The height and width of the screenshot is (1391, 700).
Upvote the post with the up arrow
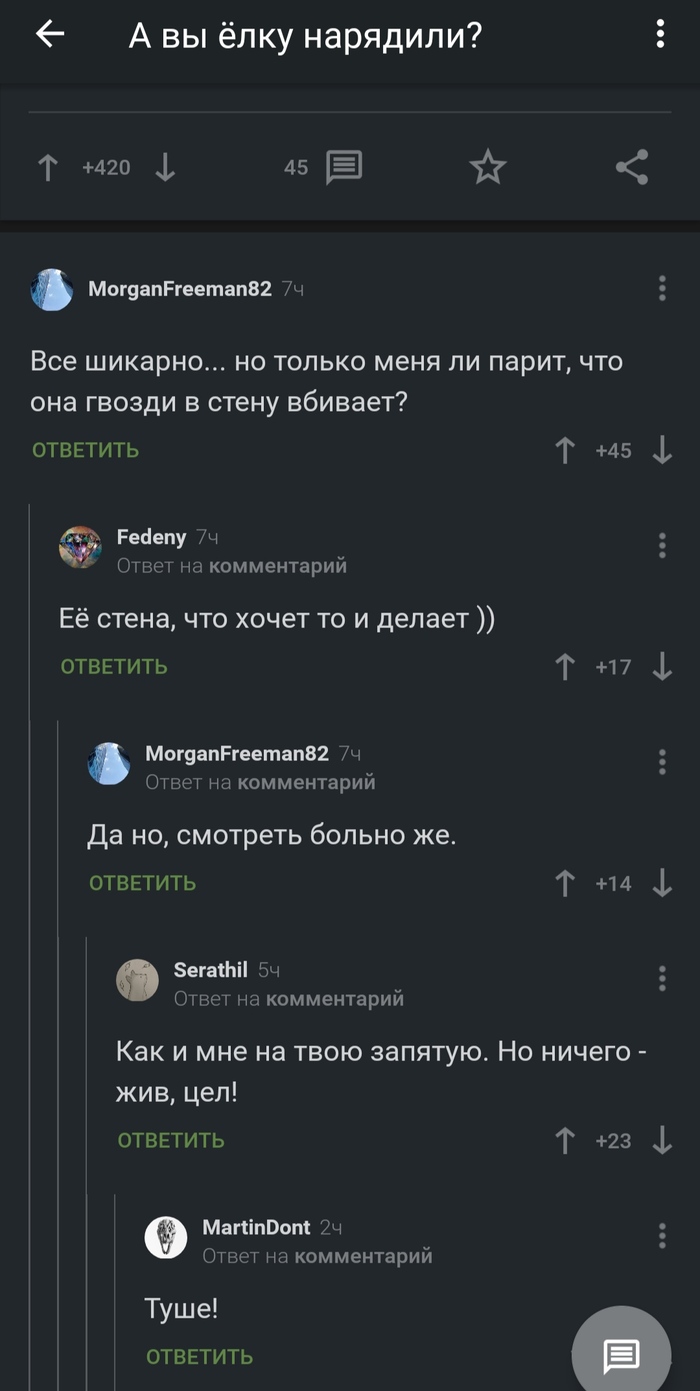(x=47, y=167)
